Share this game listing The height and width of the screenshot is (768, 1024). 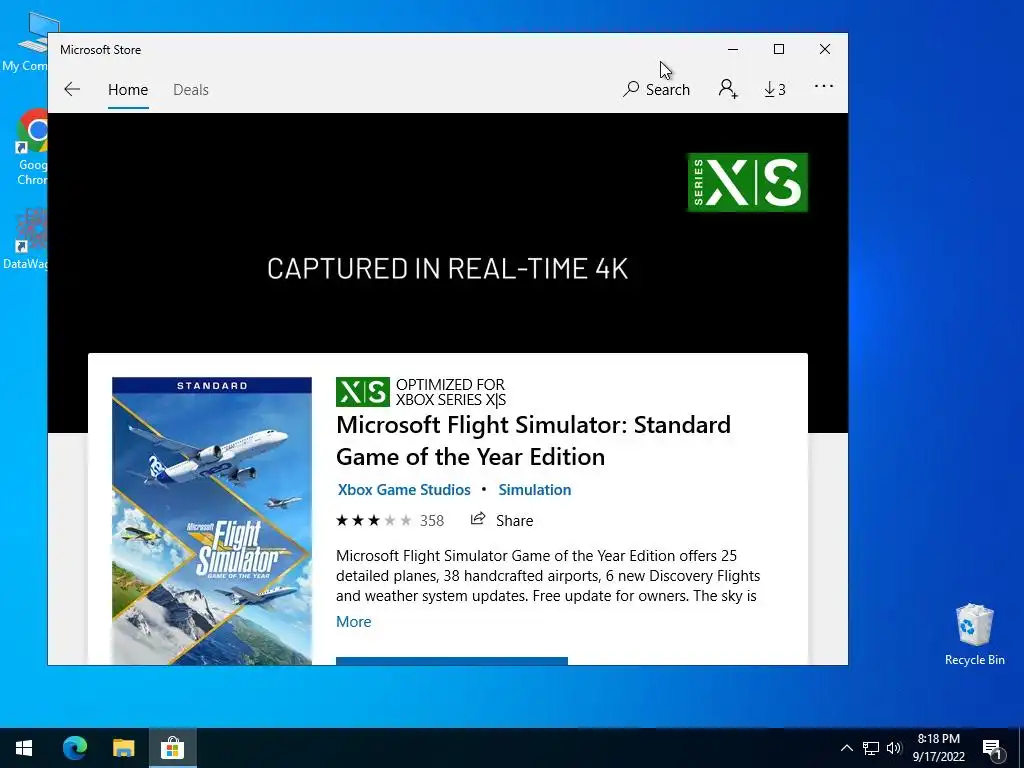pyautogui.click(x=502, y=520)
